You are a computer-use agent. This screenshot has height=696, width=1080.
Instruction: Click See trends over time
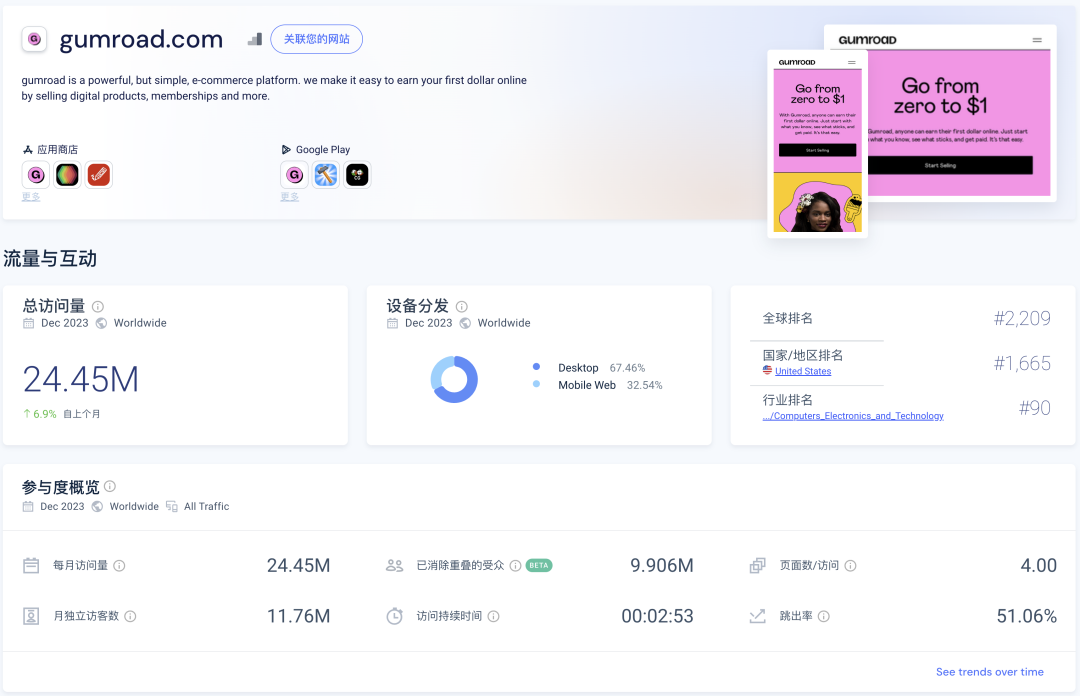(989, 672)
